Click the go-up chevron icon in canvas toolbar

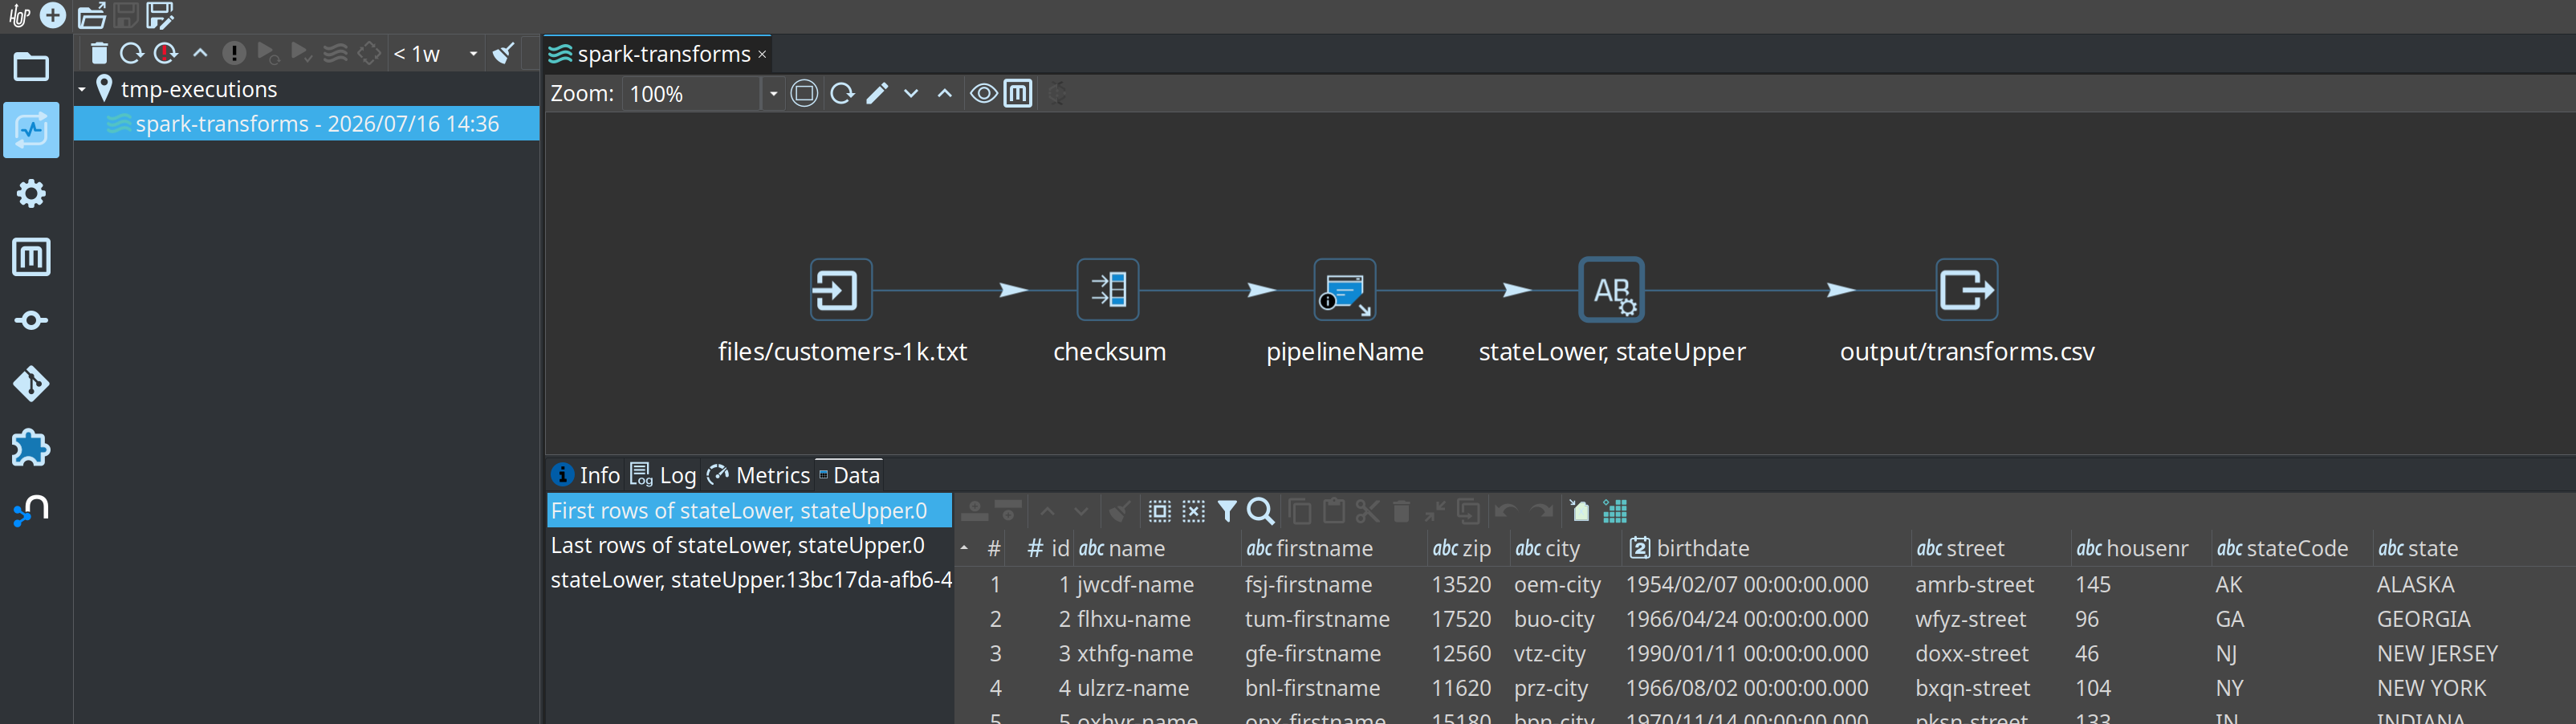click(x=944, y=93)
